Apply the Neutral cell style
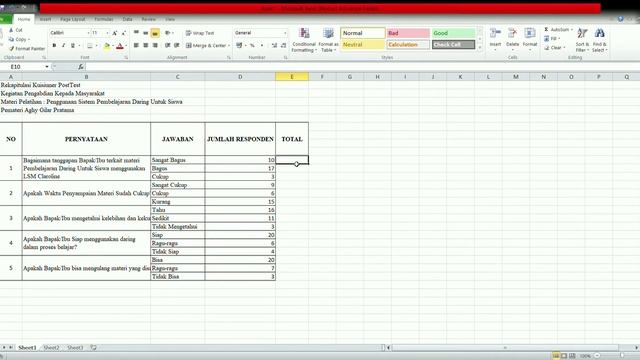The width and height of the screenshot is (640, 360). coord(363,44)
